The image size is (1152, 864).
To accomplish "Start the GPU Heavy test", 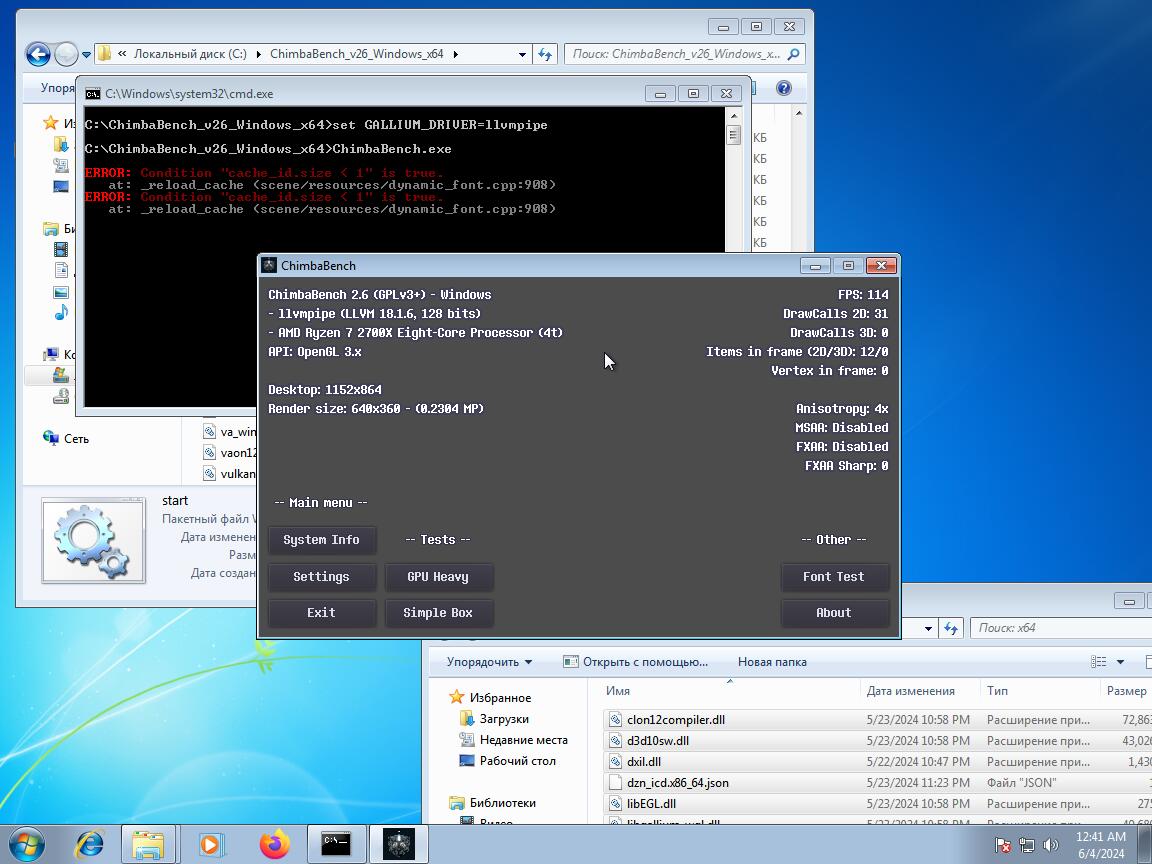I will click(x=438, y=577).
